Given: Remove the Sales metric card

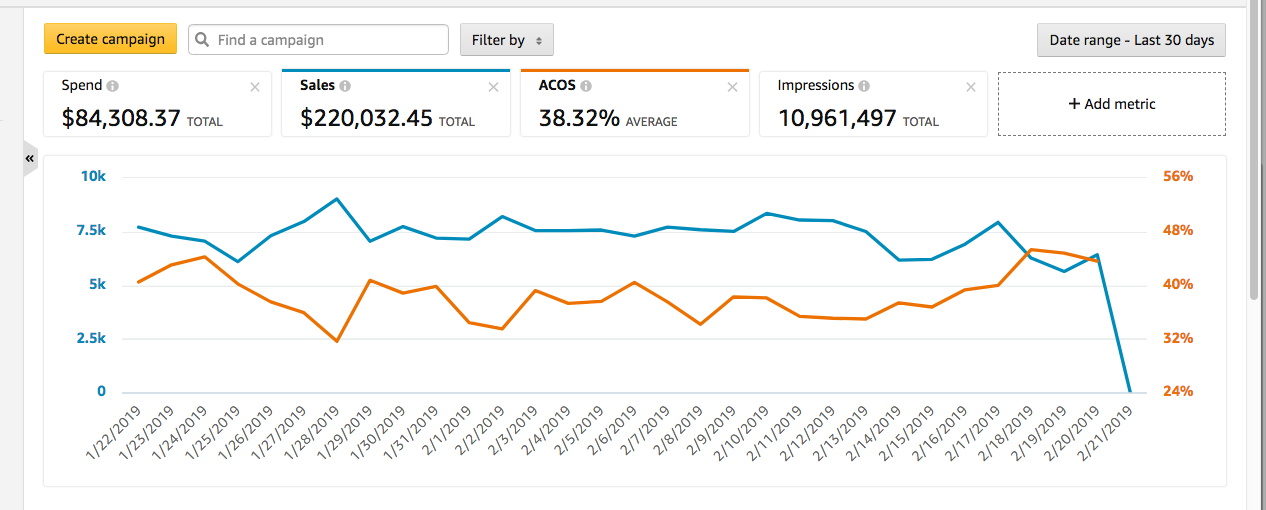Looking at the screenshot, I should [493, 87].
